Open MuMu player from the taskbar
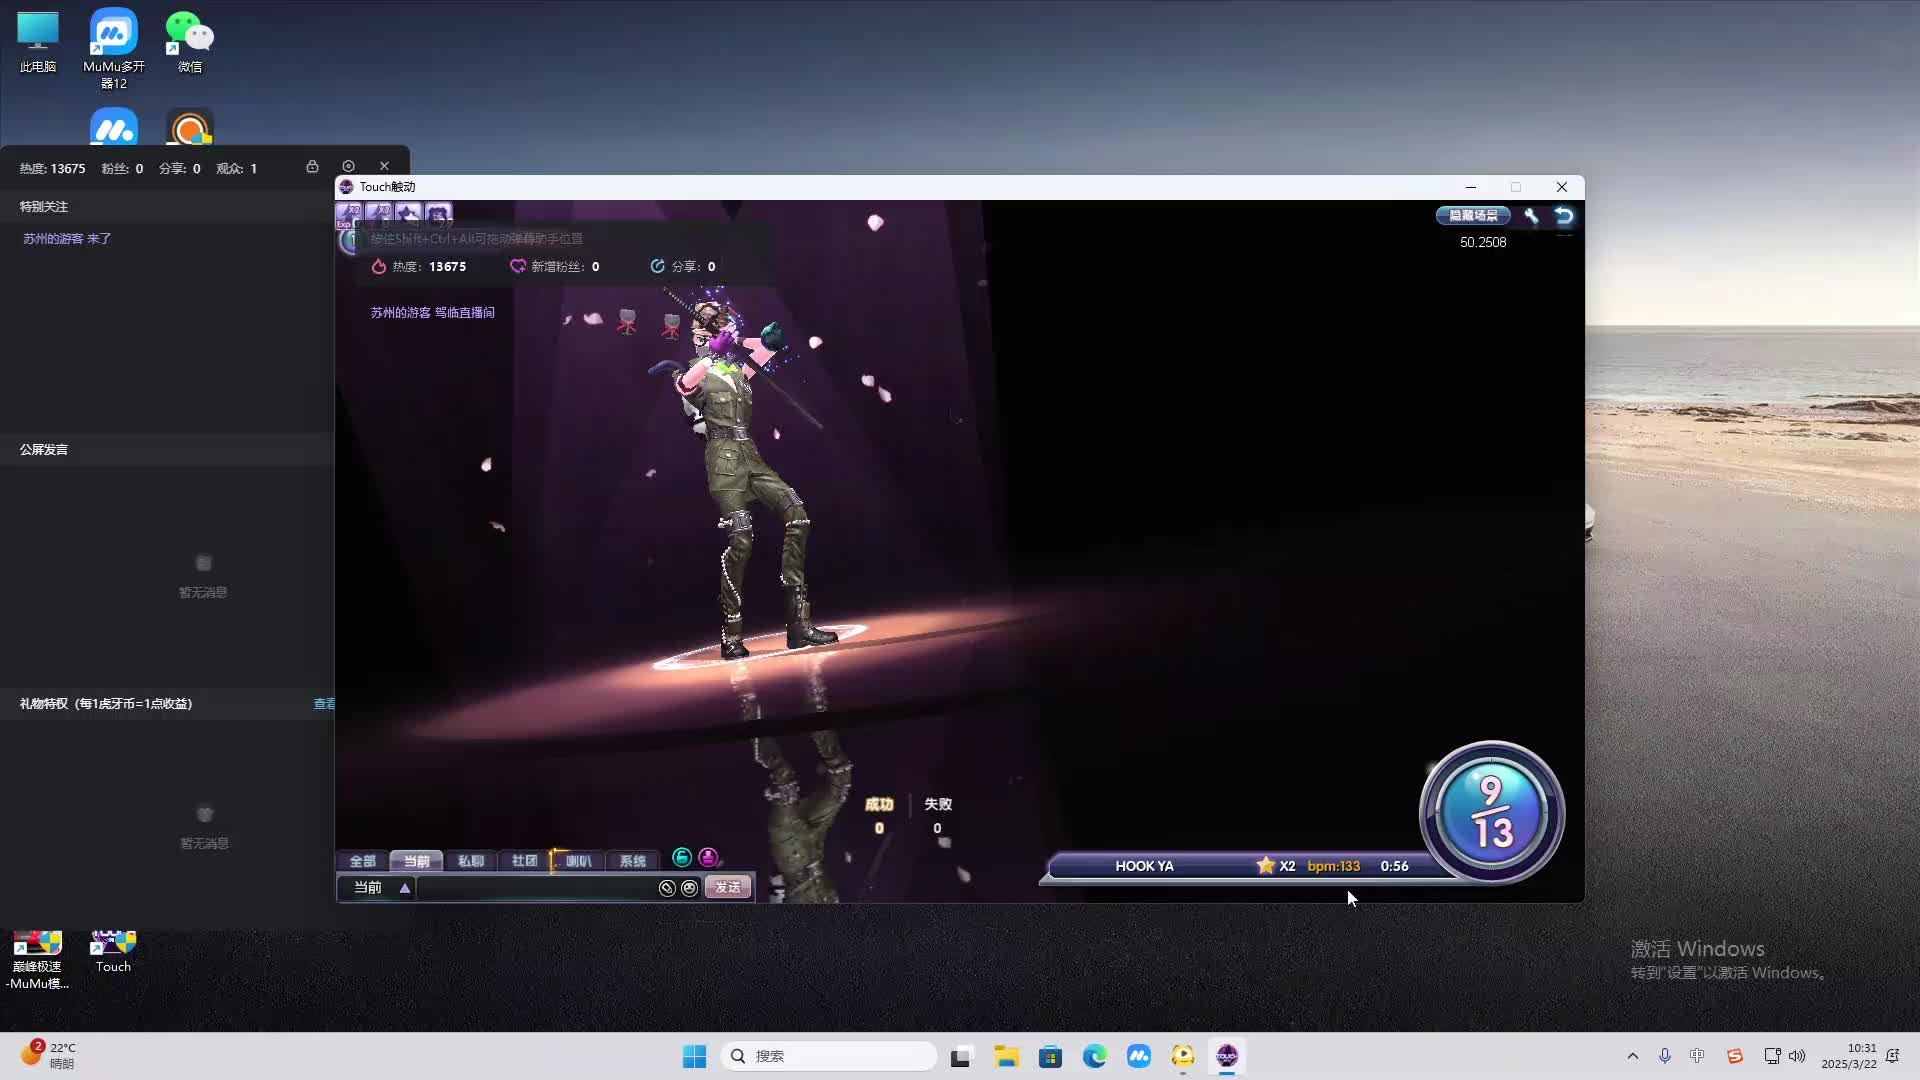The height and width of the screenshot is (1080, 1920). point(1138,1056)
